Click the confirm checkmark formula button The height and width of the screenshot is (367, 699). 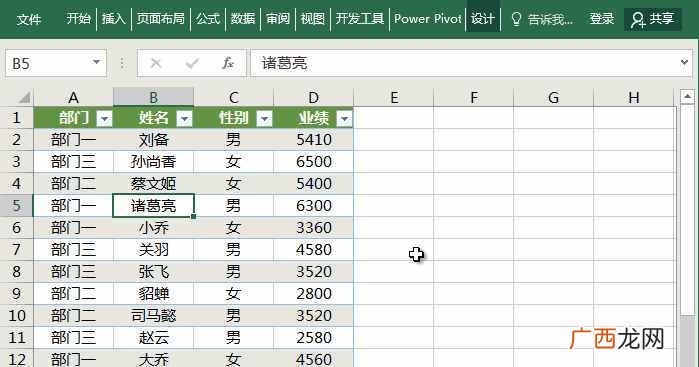tap(192, 63)
